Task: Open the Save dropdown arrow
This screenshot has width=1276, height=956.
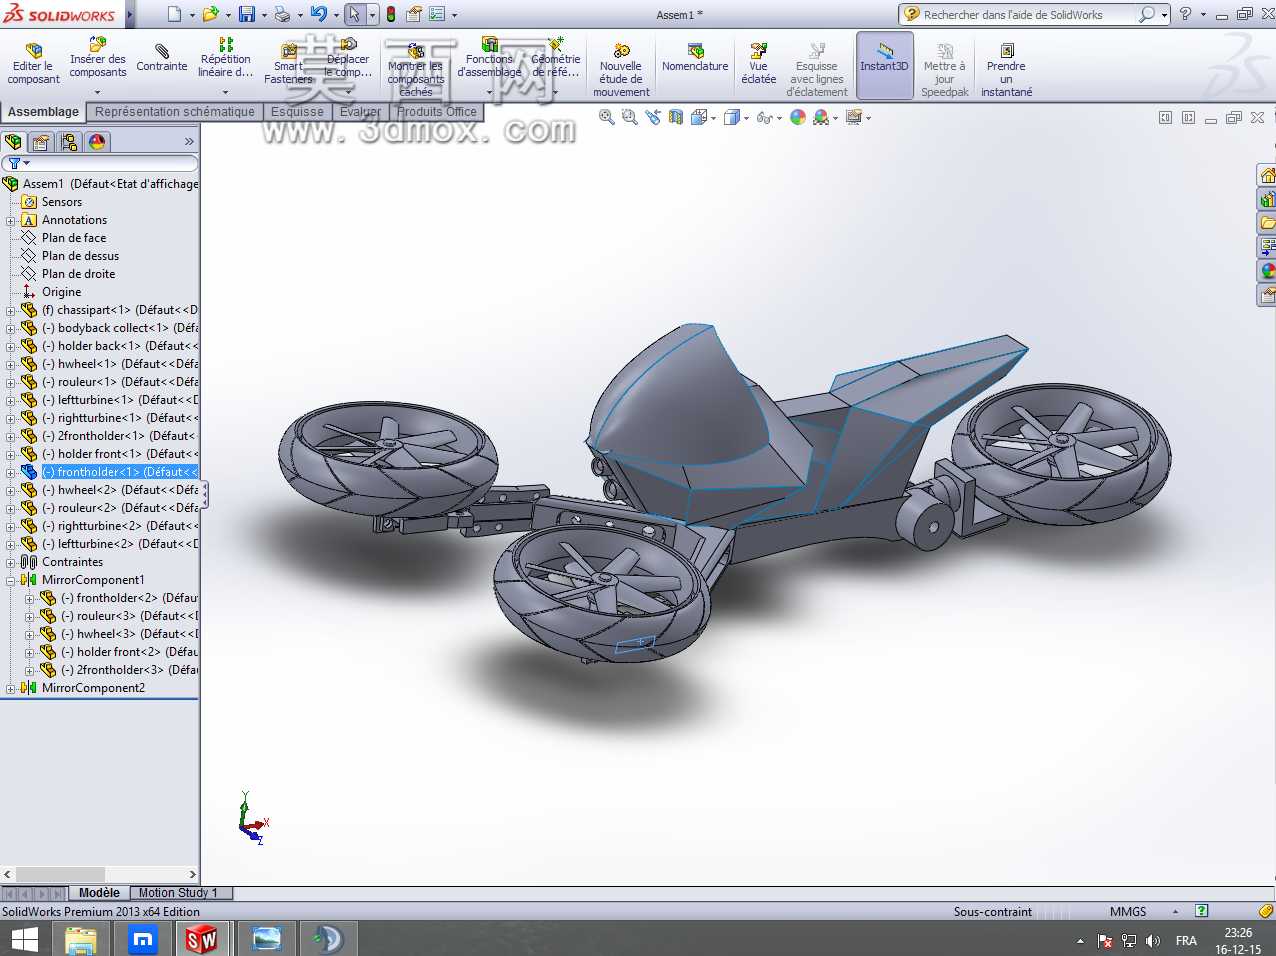Action: tap(264, 15)
